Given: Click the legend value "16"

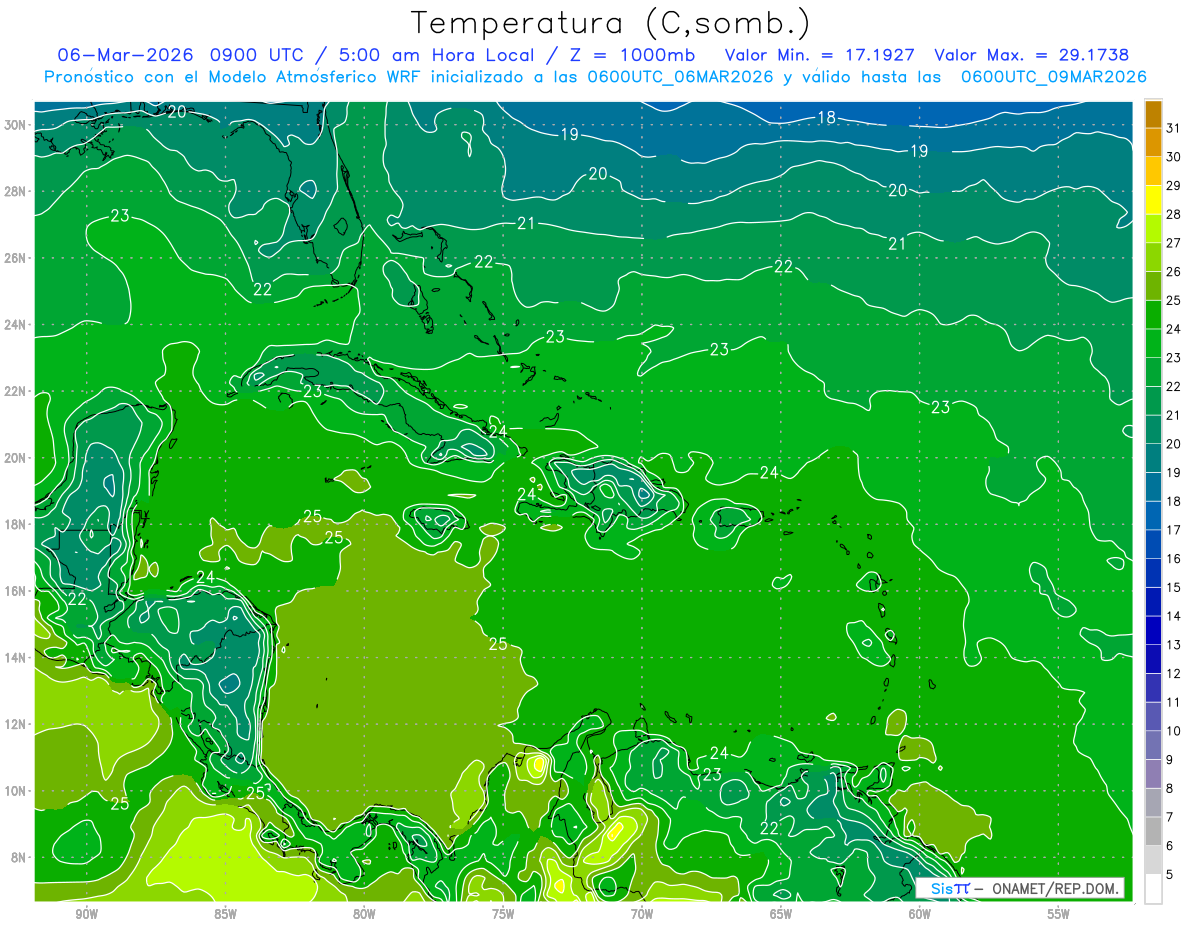Looking at the screenshot, I should coord(1175,559).
